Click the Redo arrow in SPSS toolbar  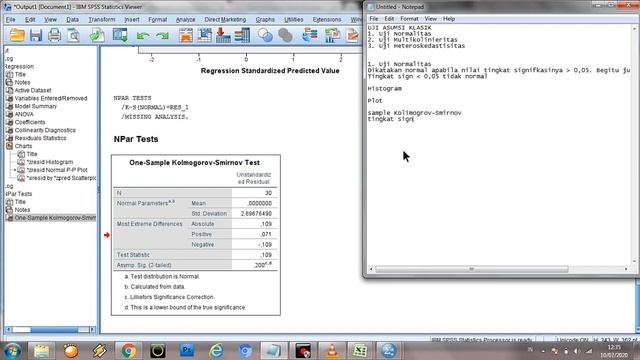[x=162, y=36]
